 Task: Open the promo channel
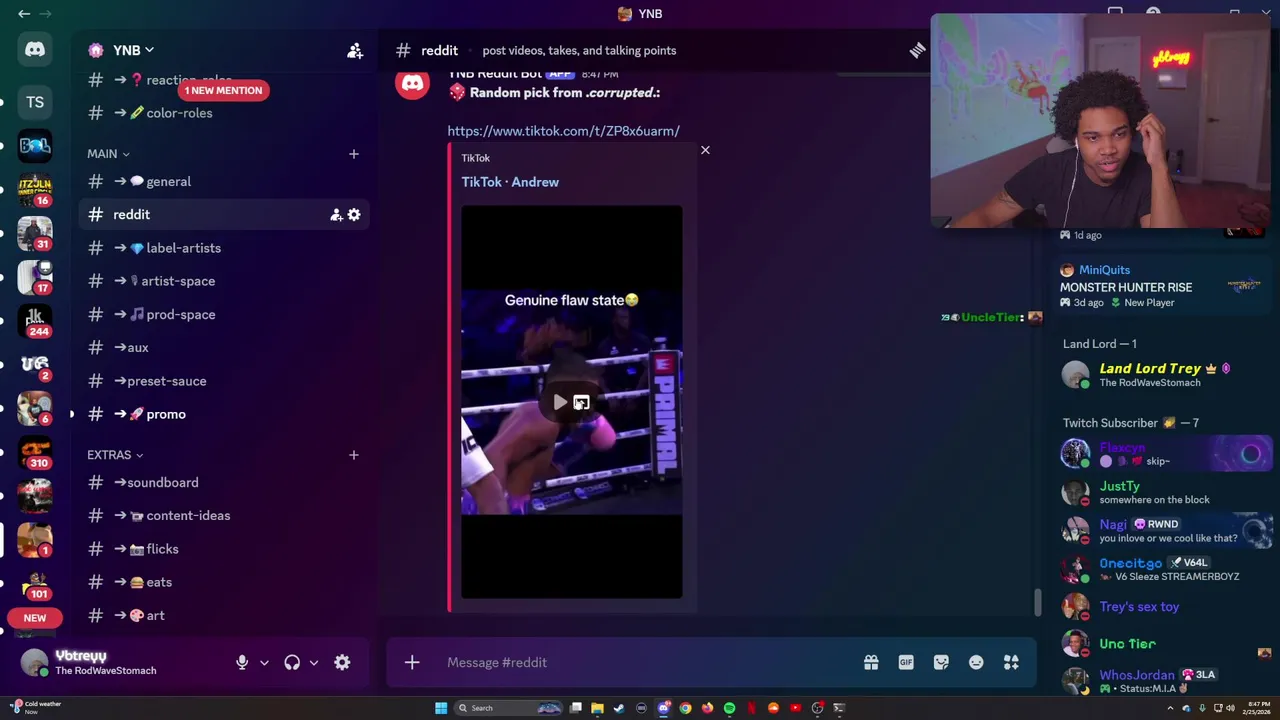[224, 414]
